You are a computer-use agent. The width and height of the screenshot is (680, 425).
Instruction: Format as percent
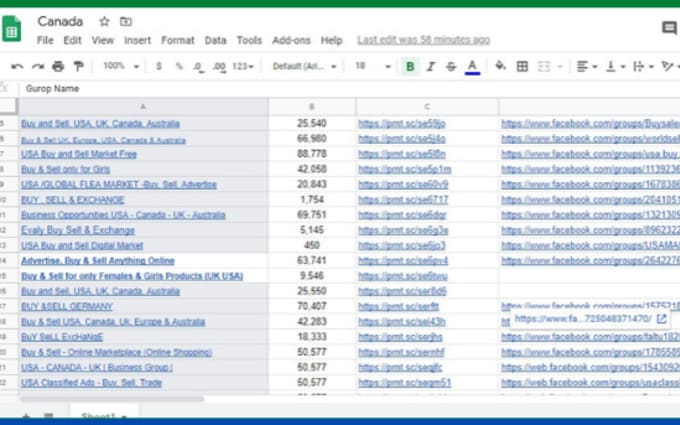(179, 66)
